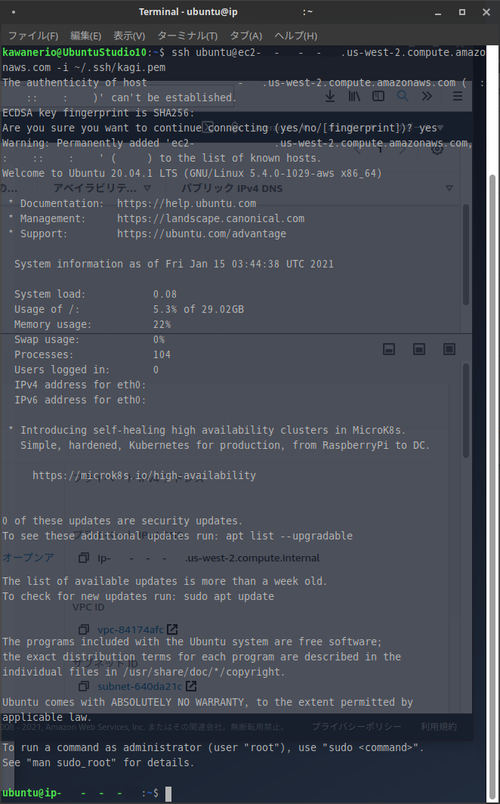
Task: Toggle the sidebar panel icon
Action: pyautogui.click(x=378, y=96)
